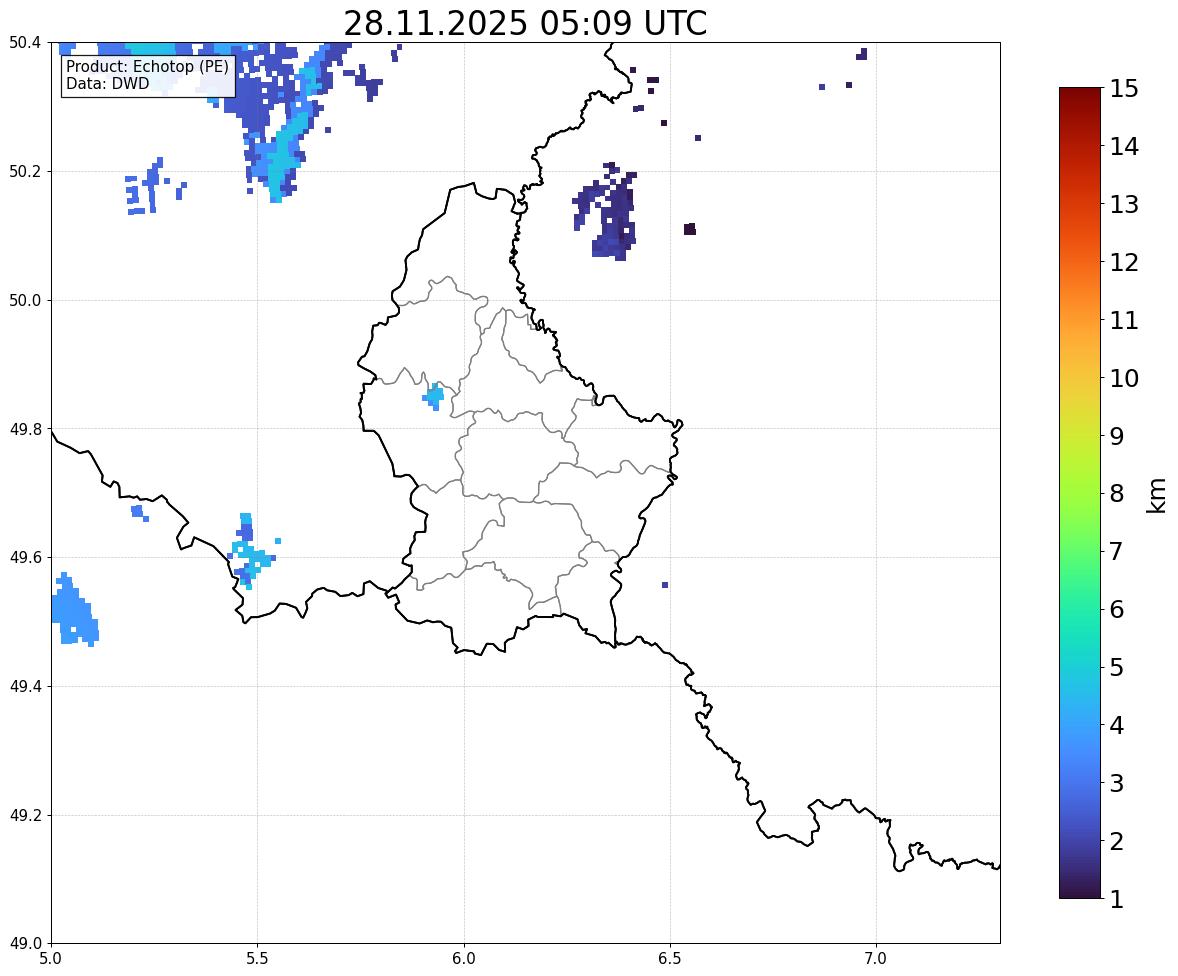1178x976 pixels.
Task: Click colorbar tick label '8'
Action: 1116,494
